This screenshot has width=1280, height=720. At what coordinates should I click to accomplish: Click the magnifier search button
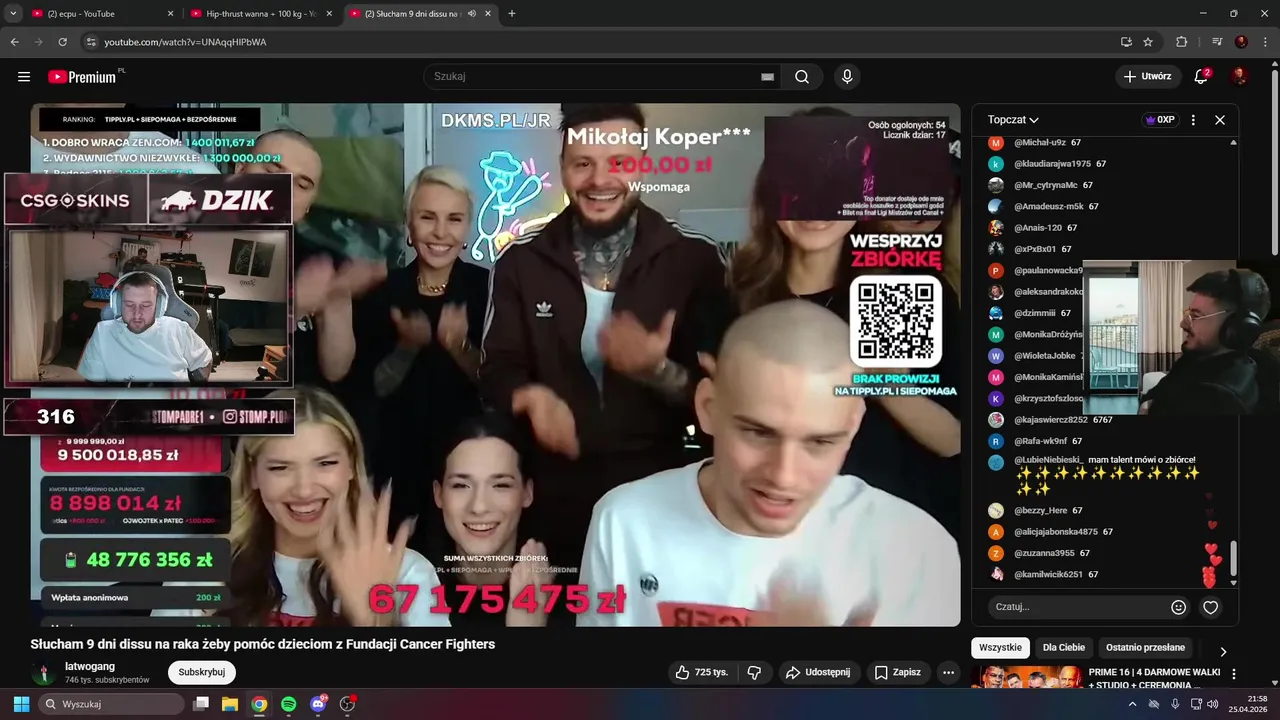click(x=802, y=77)
